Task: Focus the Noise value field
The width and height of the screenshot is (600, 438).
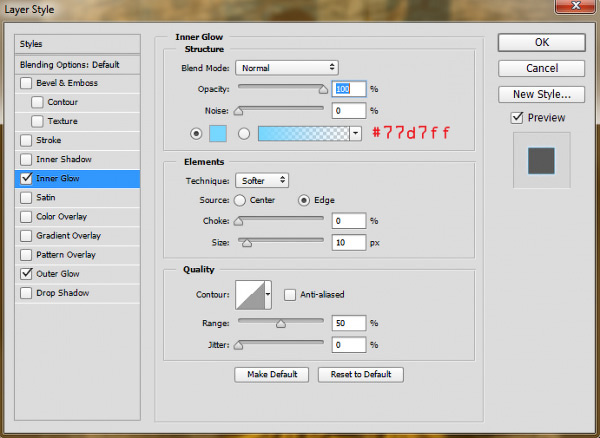Action: 349,111
